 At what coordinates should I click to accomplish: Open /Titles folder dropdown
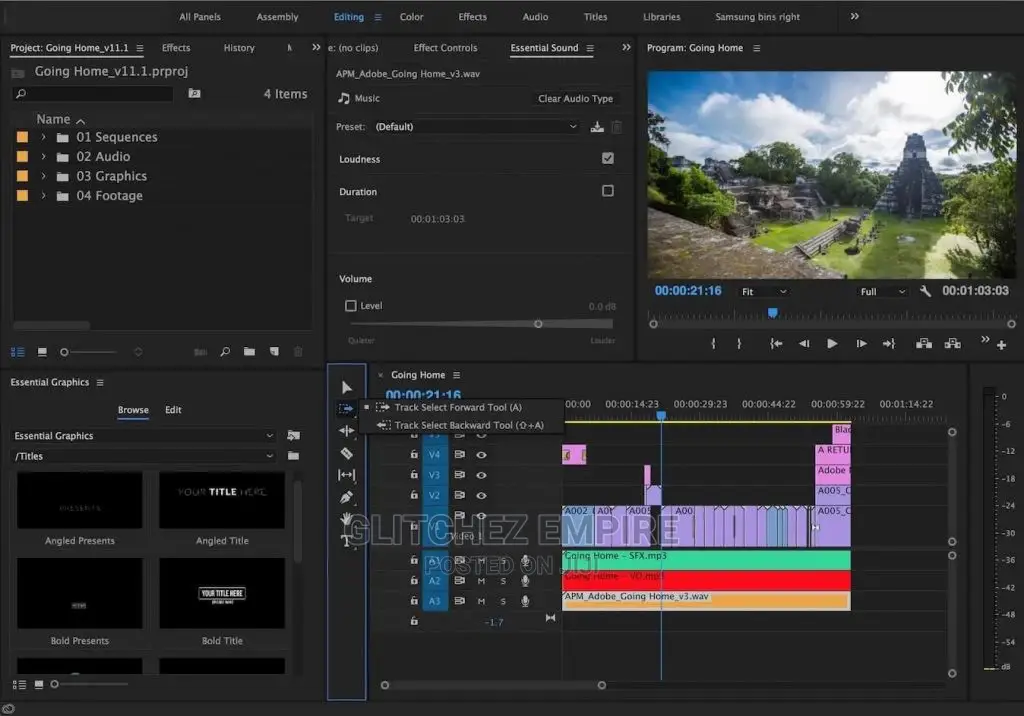[x=144, y=456]
